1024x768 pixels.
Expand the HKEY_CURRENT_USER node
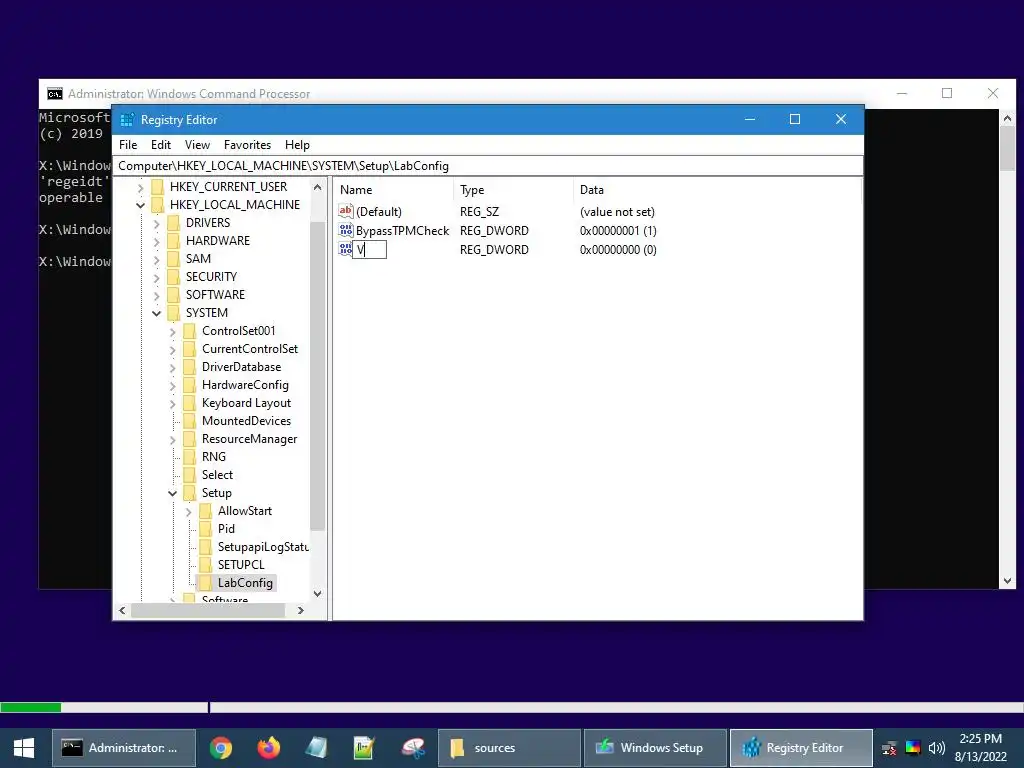[140, 187]
